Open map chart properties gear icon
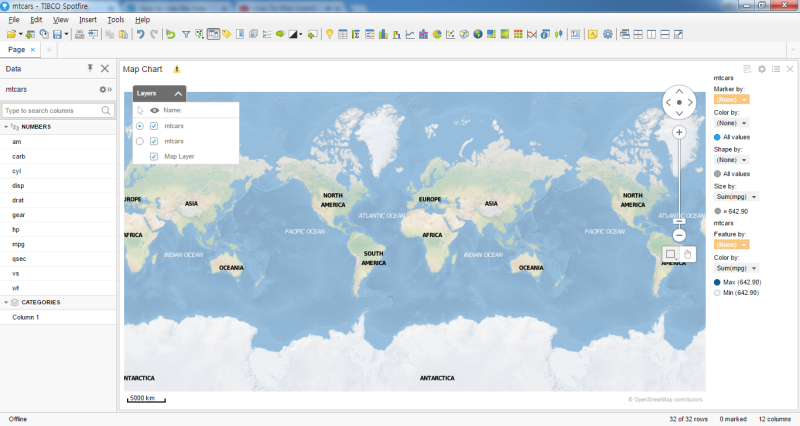The image size is (800, 426). click(761, 69)
